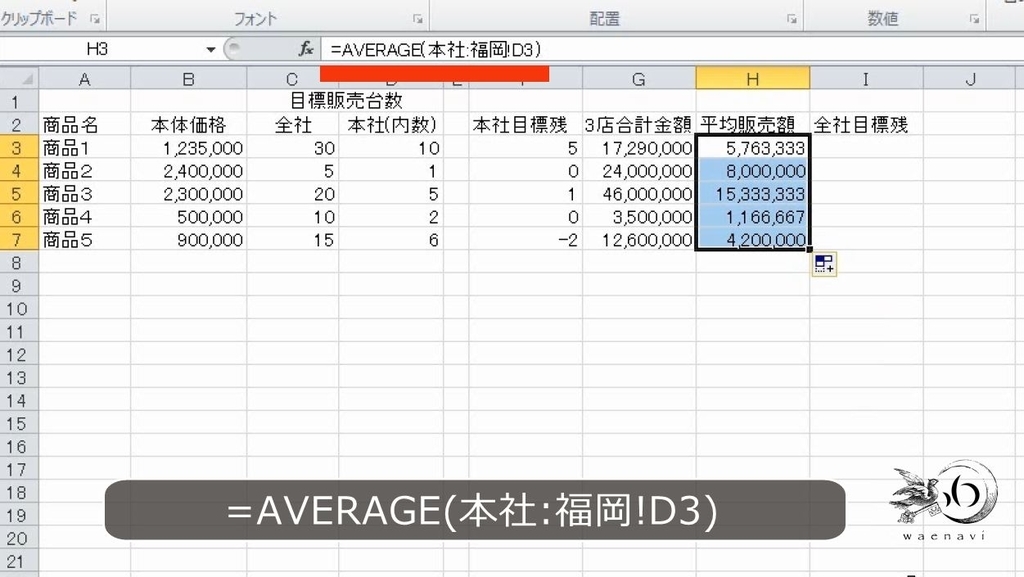This screenshot has width=1024, height=577.
Task: Select row 3 header
Action: (x=19, y=148)
